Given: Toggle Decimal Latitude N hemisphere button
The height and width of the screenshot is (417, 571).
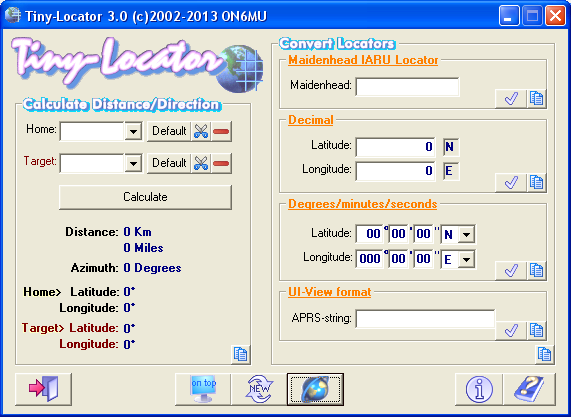Looking at the screenshot, I should point(450,147).
